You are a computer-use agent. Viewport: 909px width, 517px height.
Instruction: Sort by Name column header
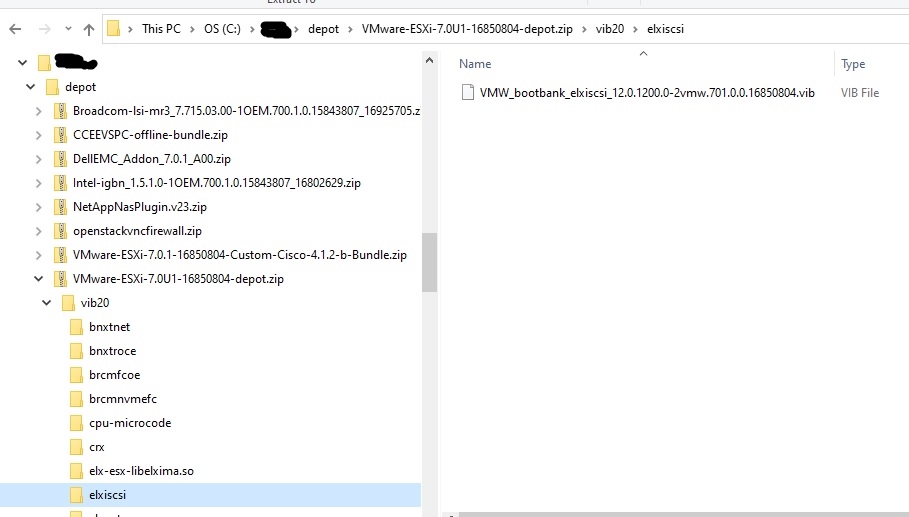(475, 64)
